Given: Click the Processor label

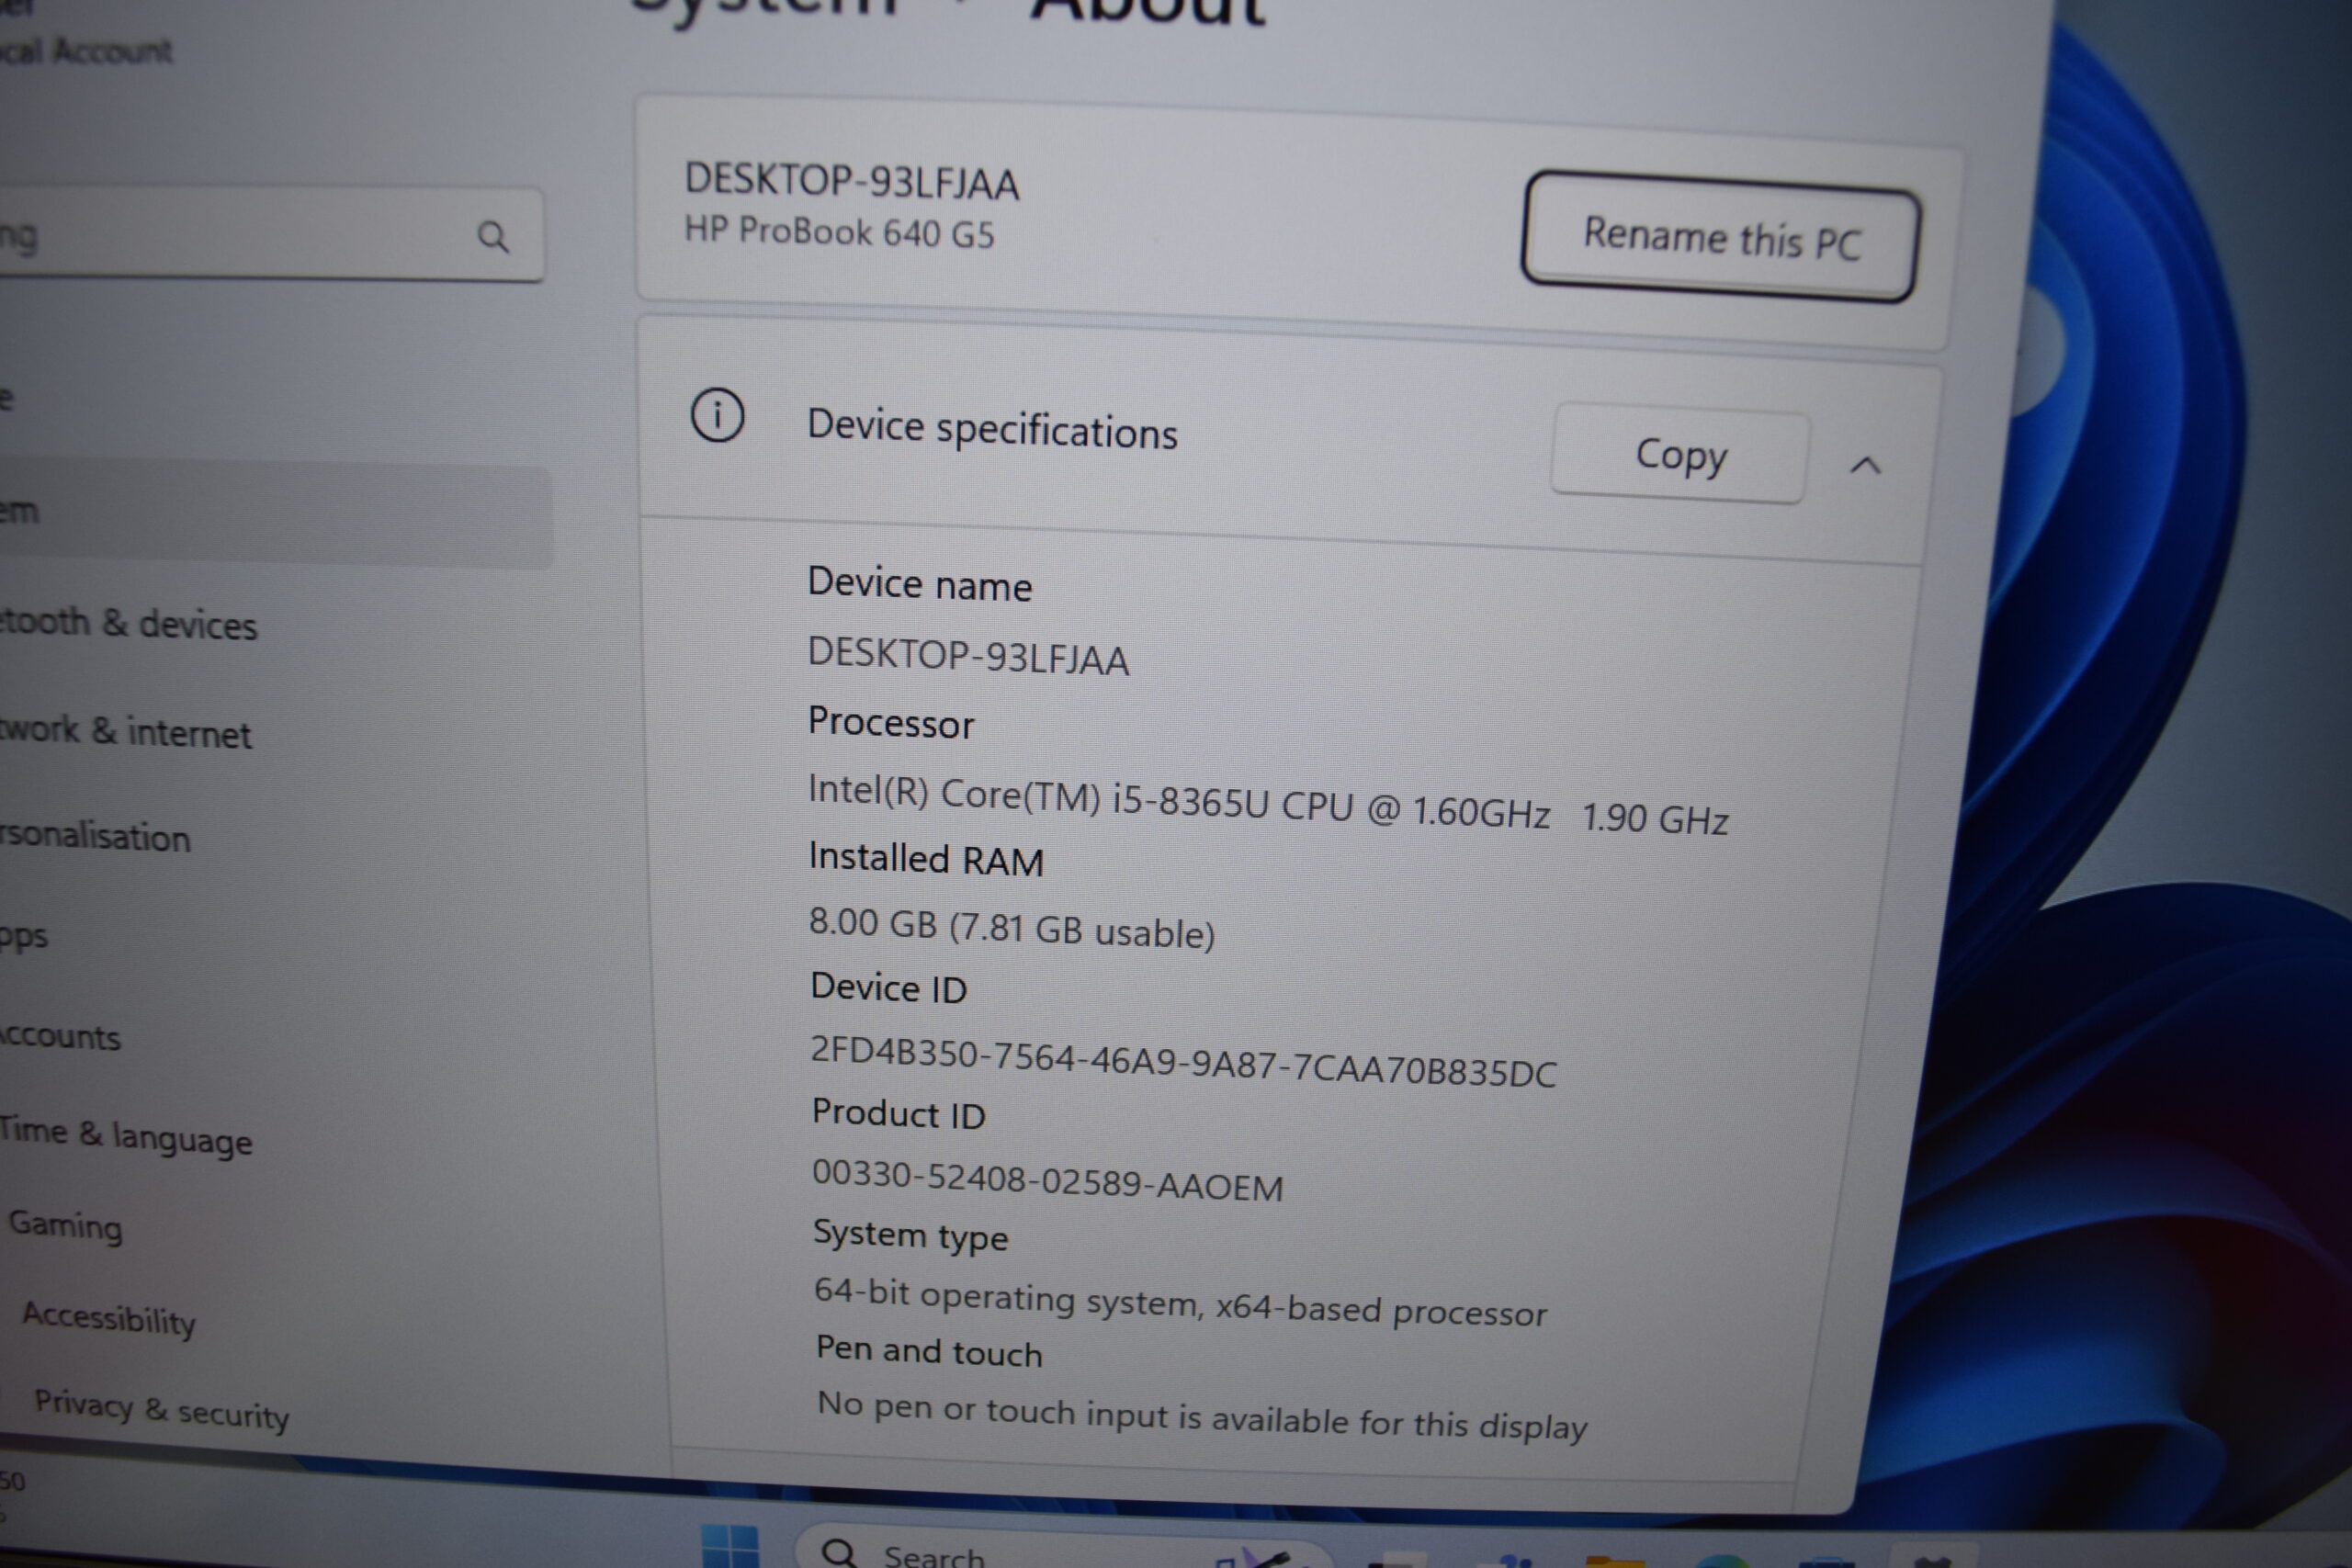Looking at the screenshot, I should pos(890,722).
